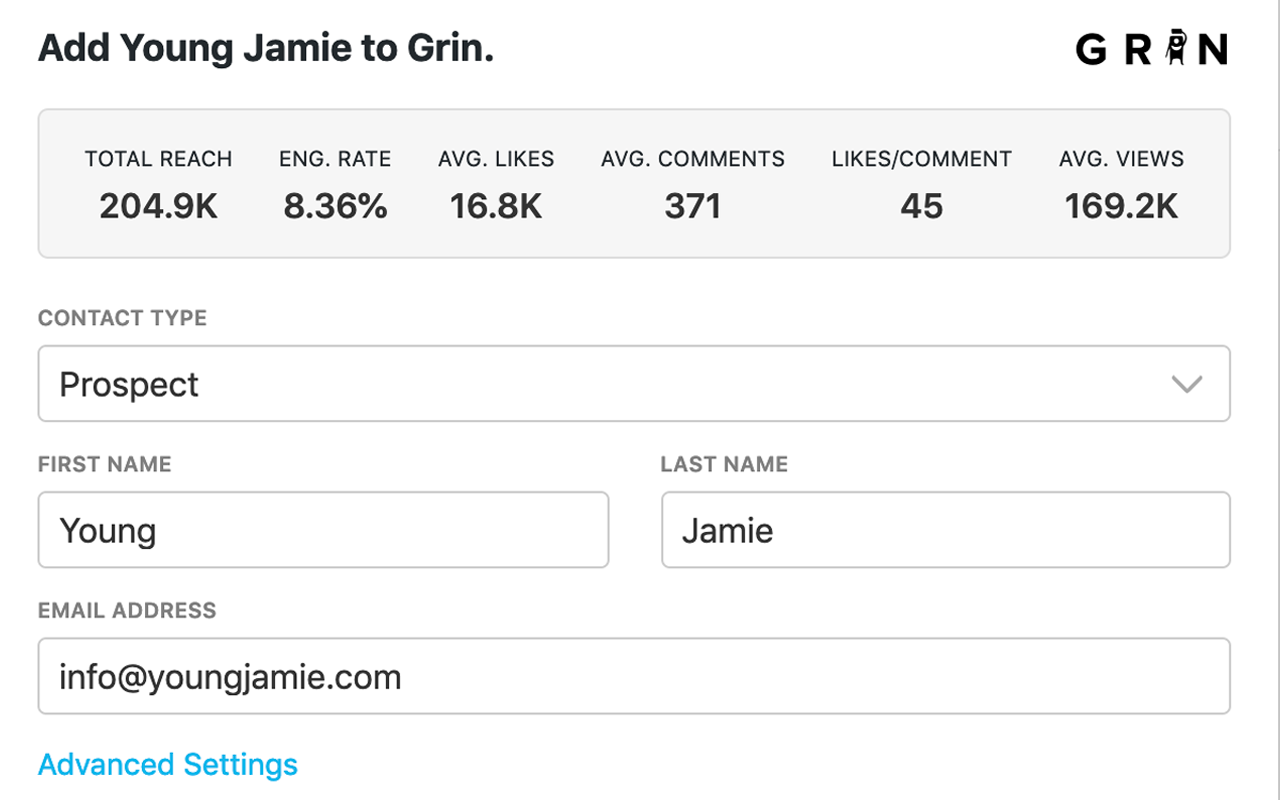Focus the Last Name field containing Jamie
This screenshot has width=1280, height=800.
pyautogui.click(x=946, y=530)
